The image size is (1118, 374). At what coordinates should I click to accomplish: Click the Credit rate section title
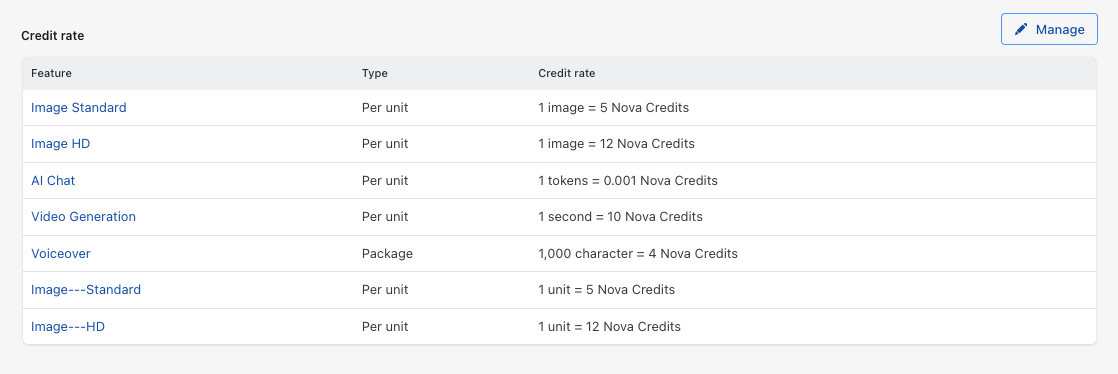(53, 36)
